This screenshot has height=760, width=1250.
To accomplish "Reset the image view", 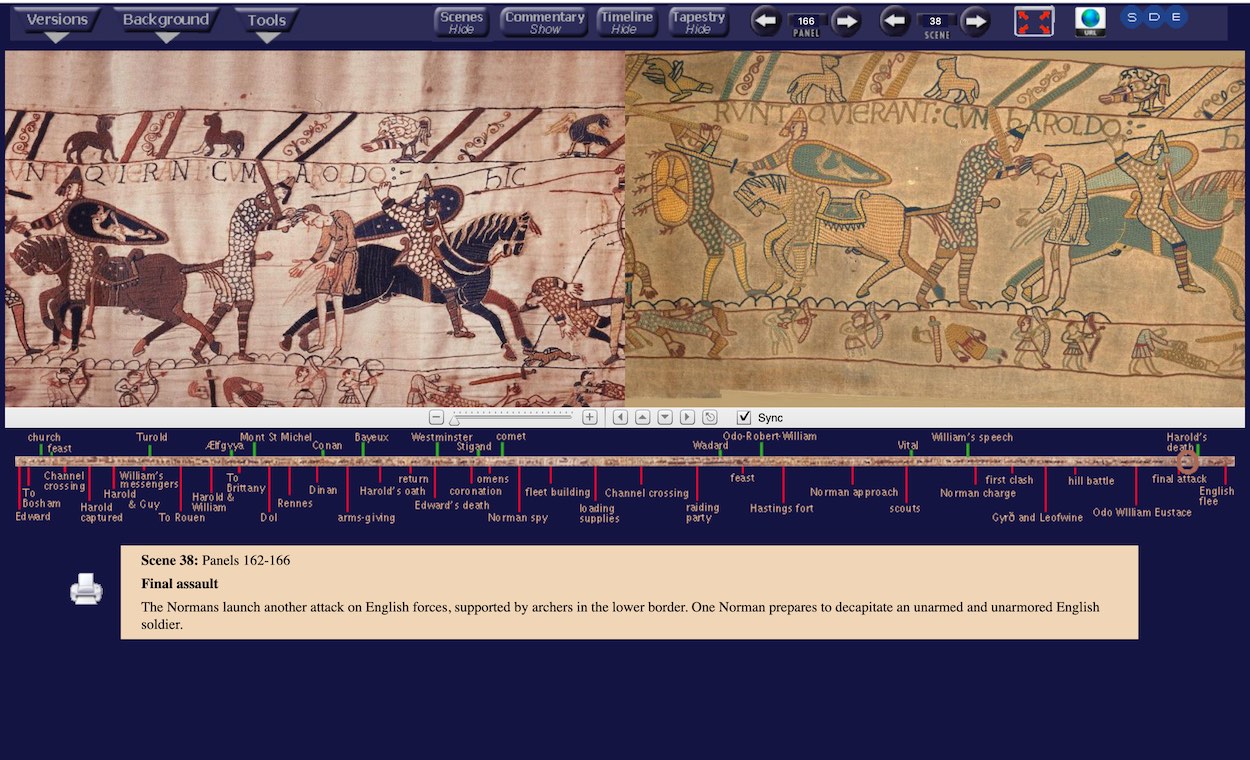I will click(710, 417).
